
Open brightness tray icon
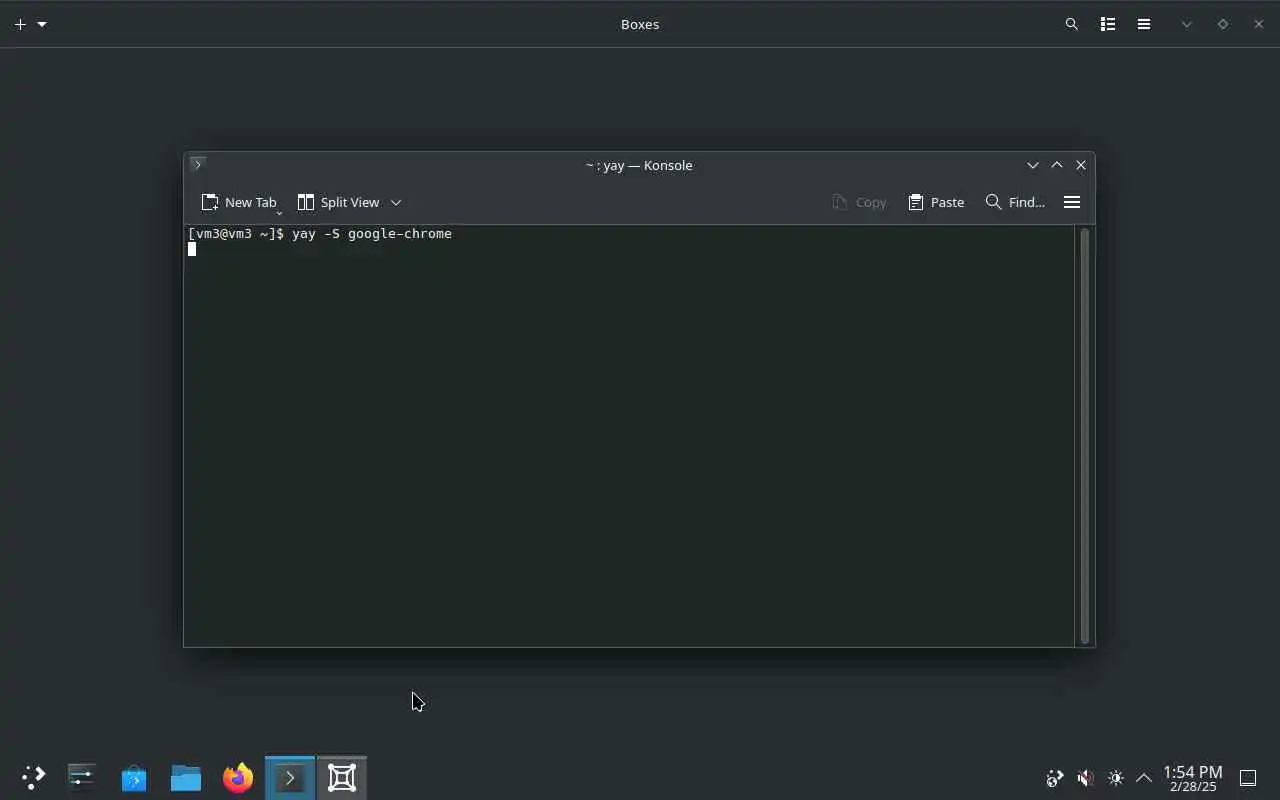[1116, 778]
